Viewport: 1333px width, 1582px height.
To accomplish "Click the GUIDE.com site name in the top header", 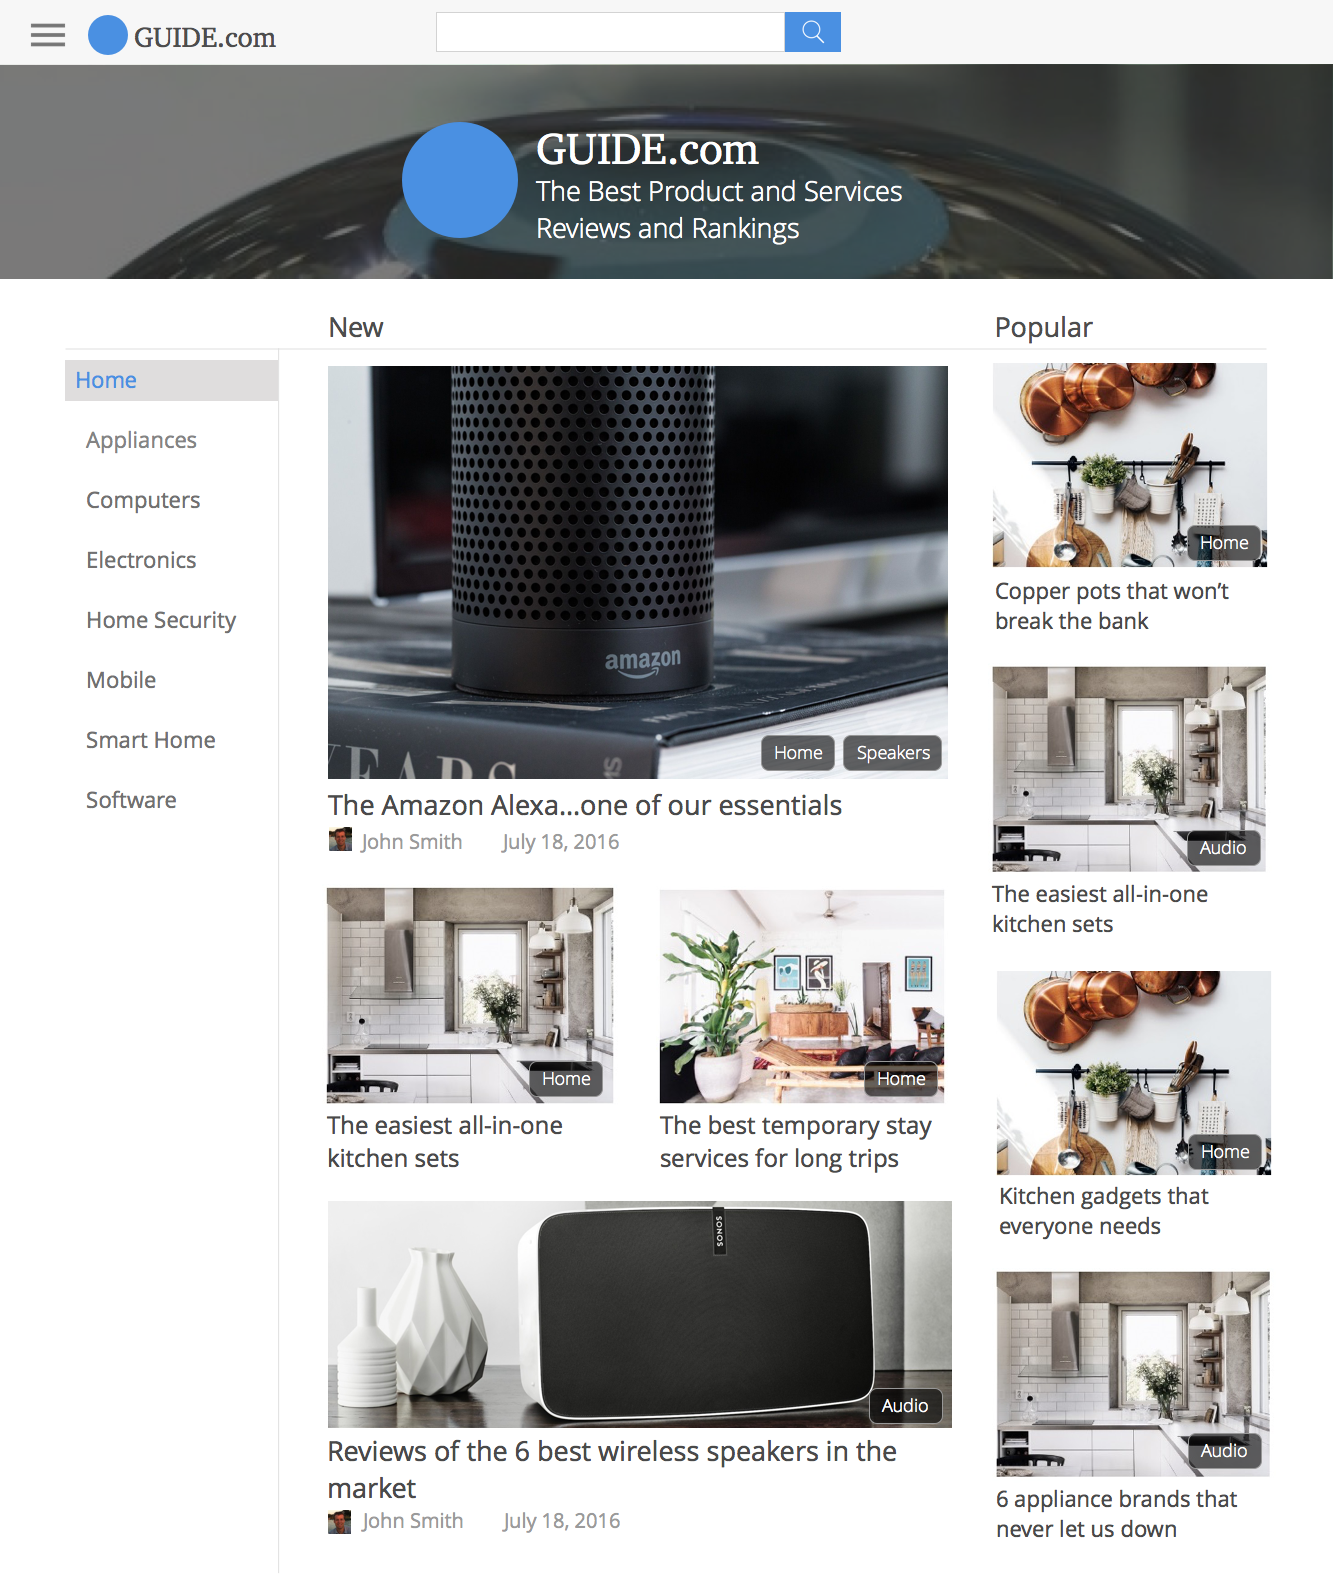I will 205,37.
